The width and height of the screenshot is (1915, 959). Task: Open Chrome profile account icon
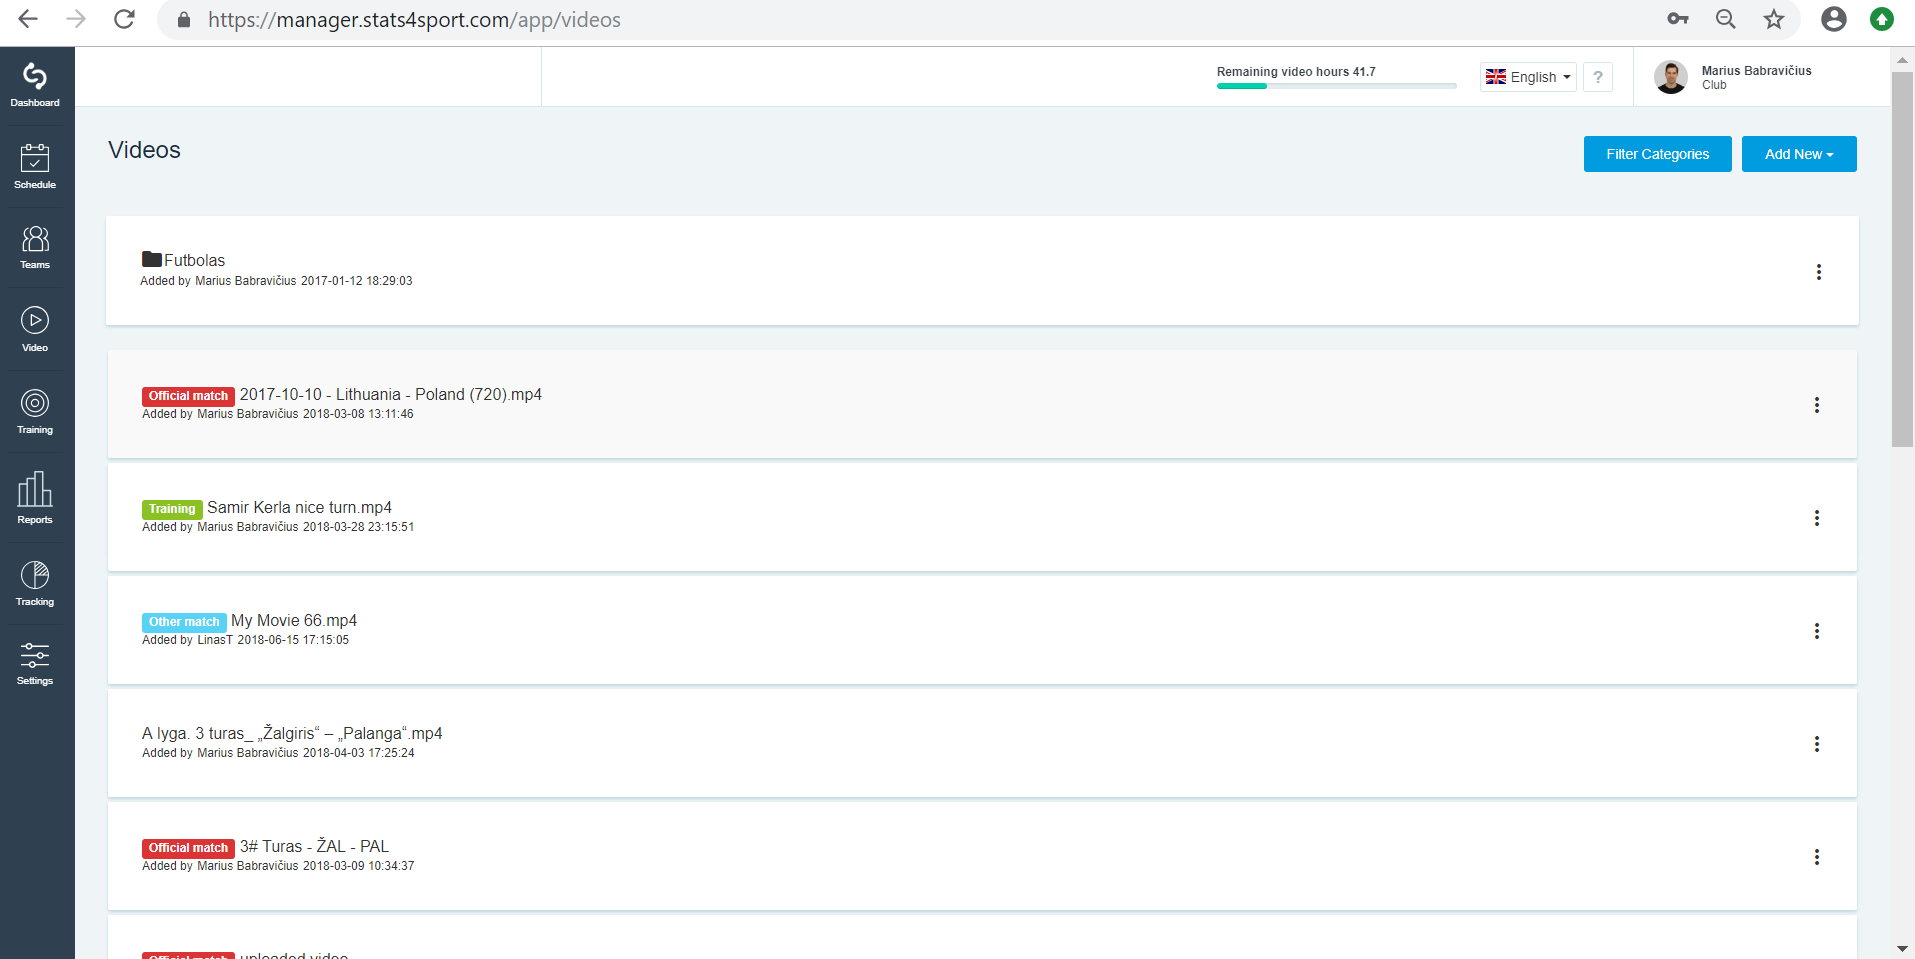coord(1833,19)
